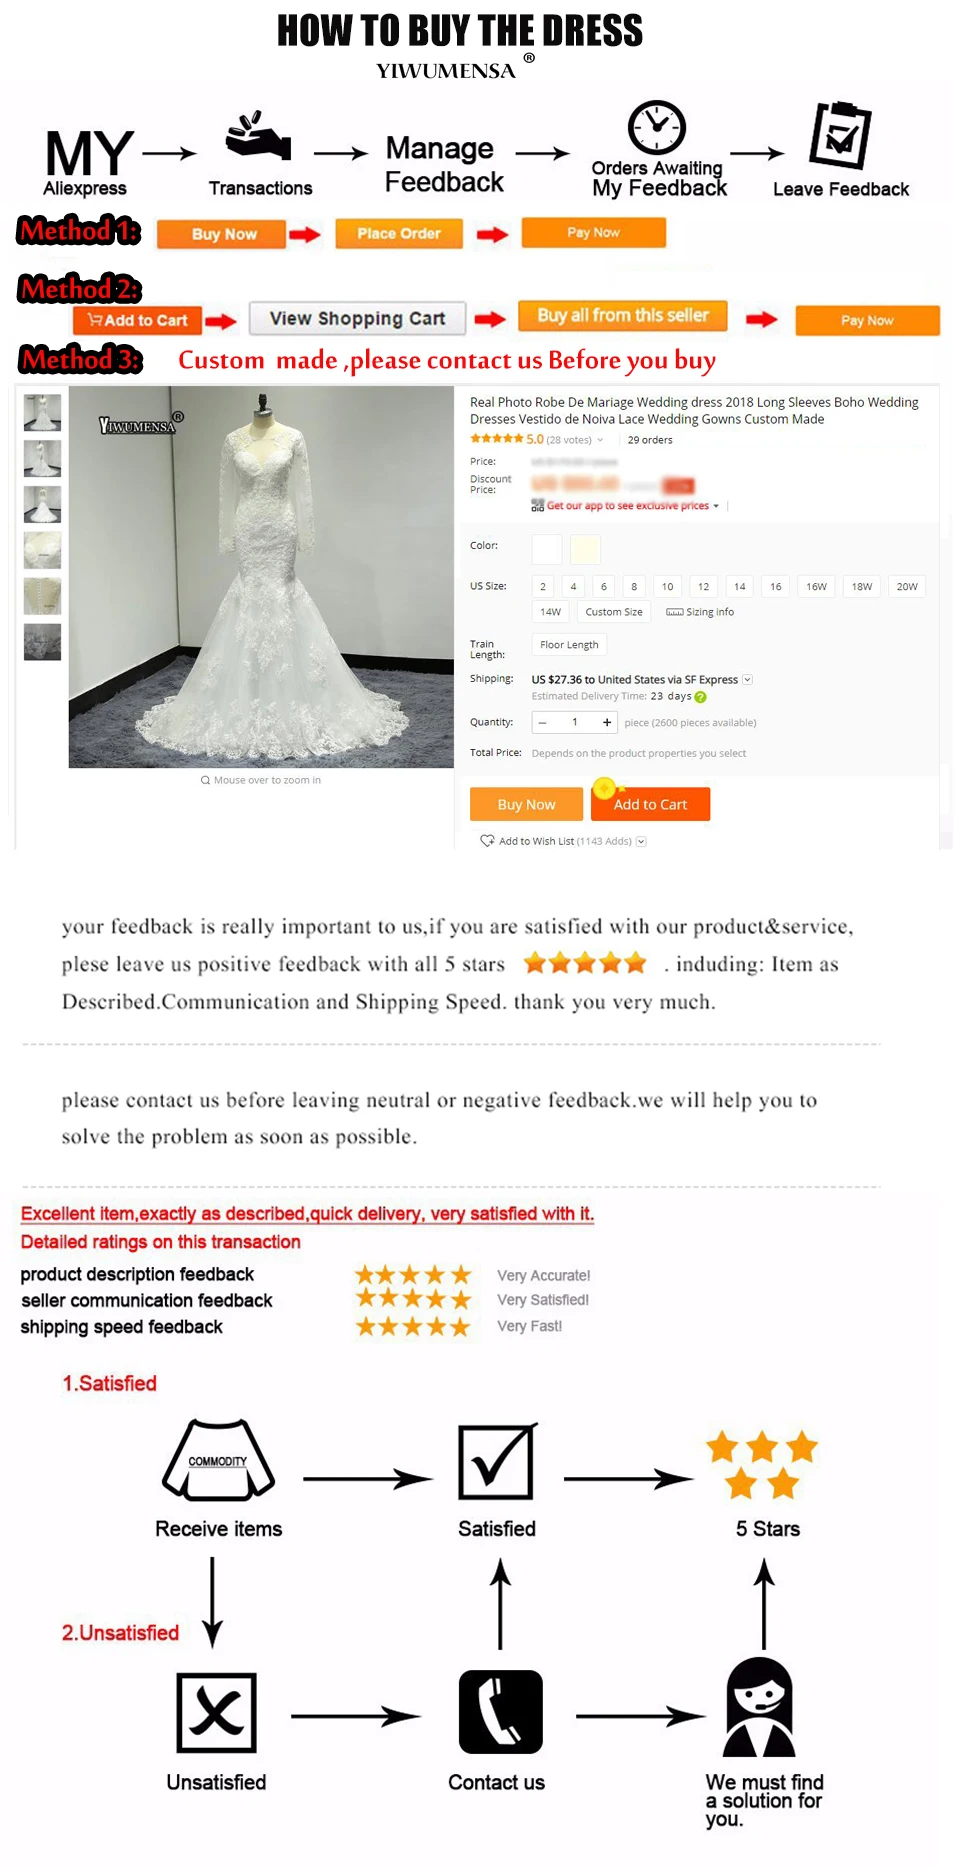Click the green delivery time help icon
This screenshot has height=1867, width=960.
(700, 697)
